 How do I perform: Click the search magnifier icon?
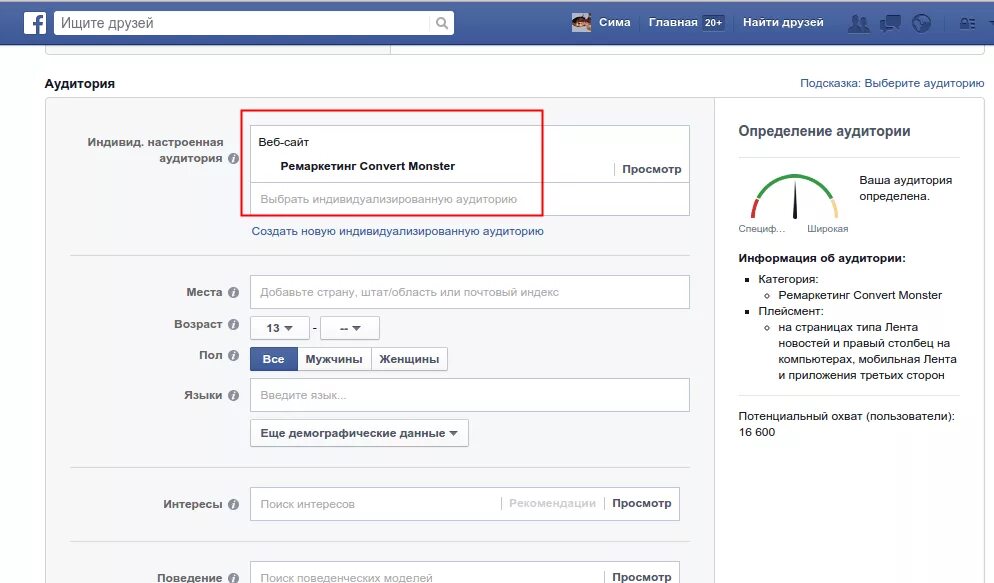coord(442,23)
